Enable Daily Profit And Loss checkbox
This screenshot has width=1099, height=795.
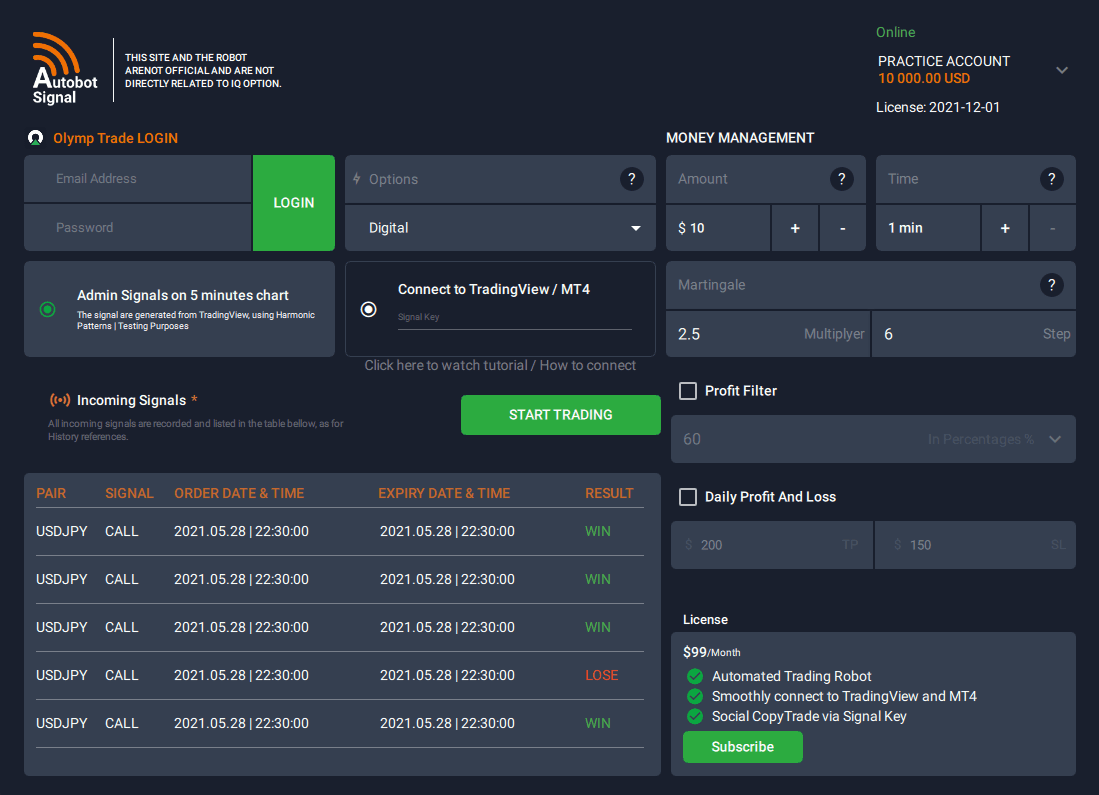pos(688,497)
